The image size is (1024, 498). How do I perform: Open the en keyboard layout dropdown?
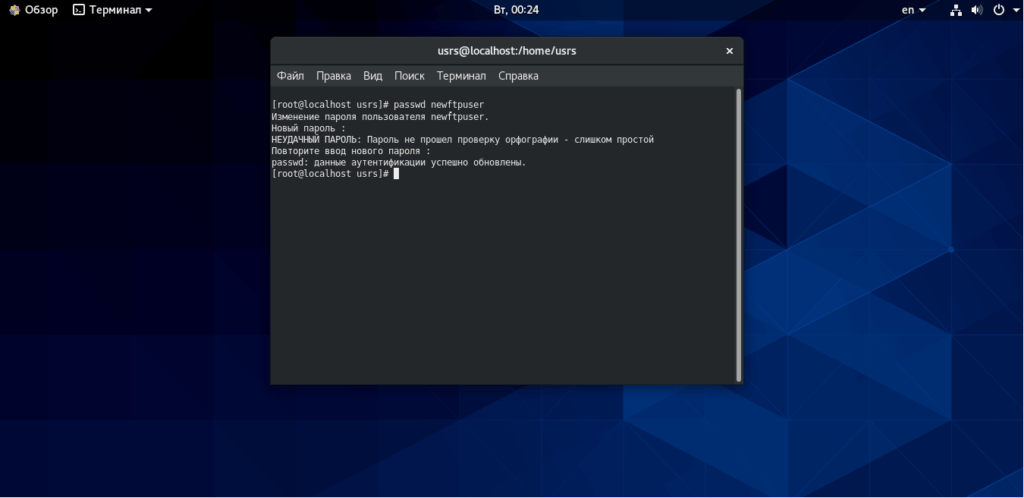pyautogui.click(x=914, y=10)
